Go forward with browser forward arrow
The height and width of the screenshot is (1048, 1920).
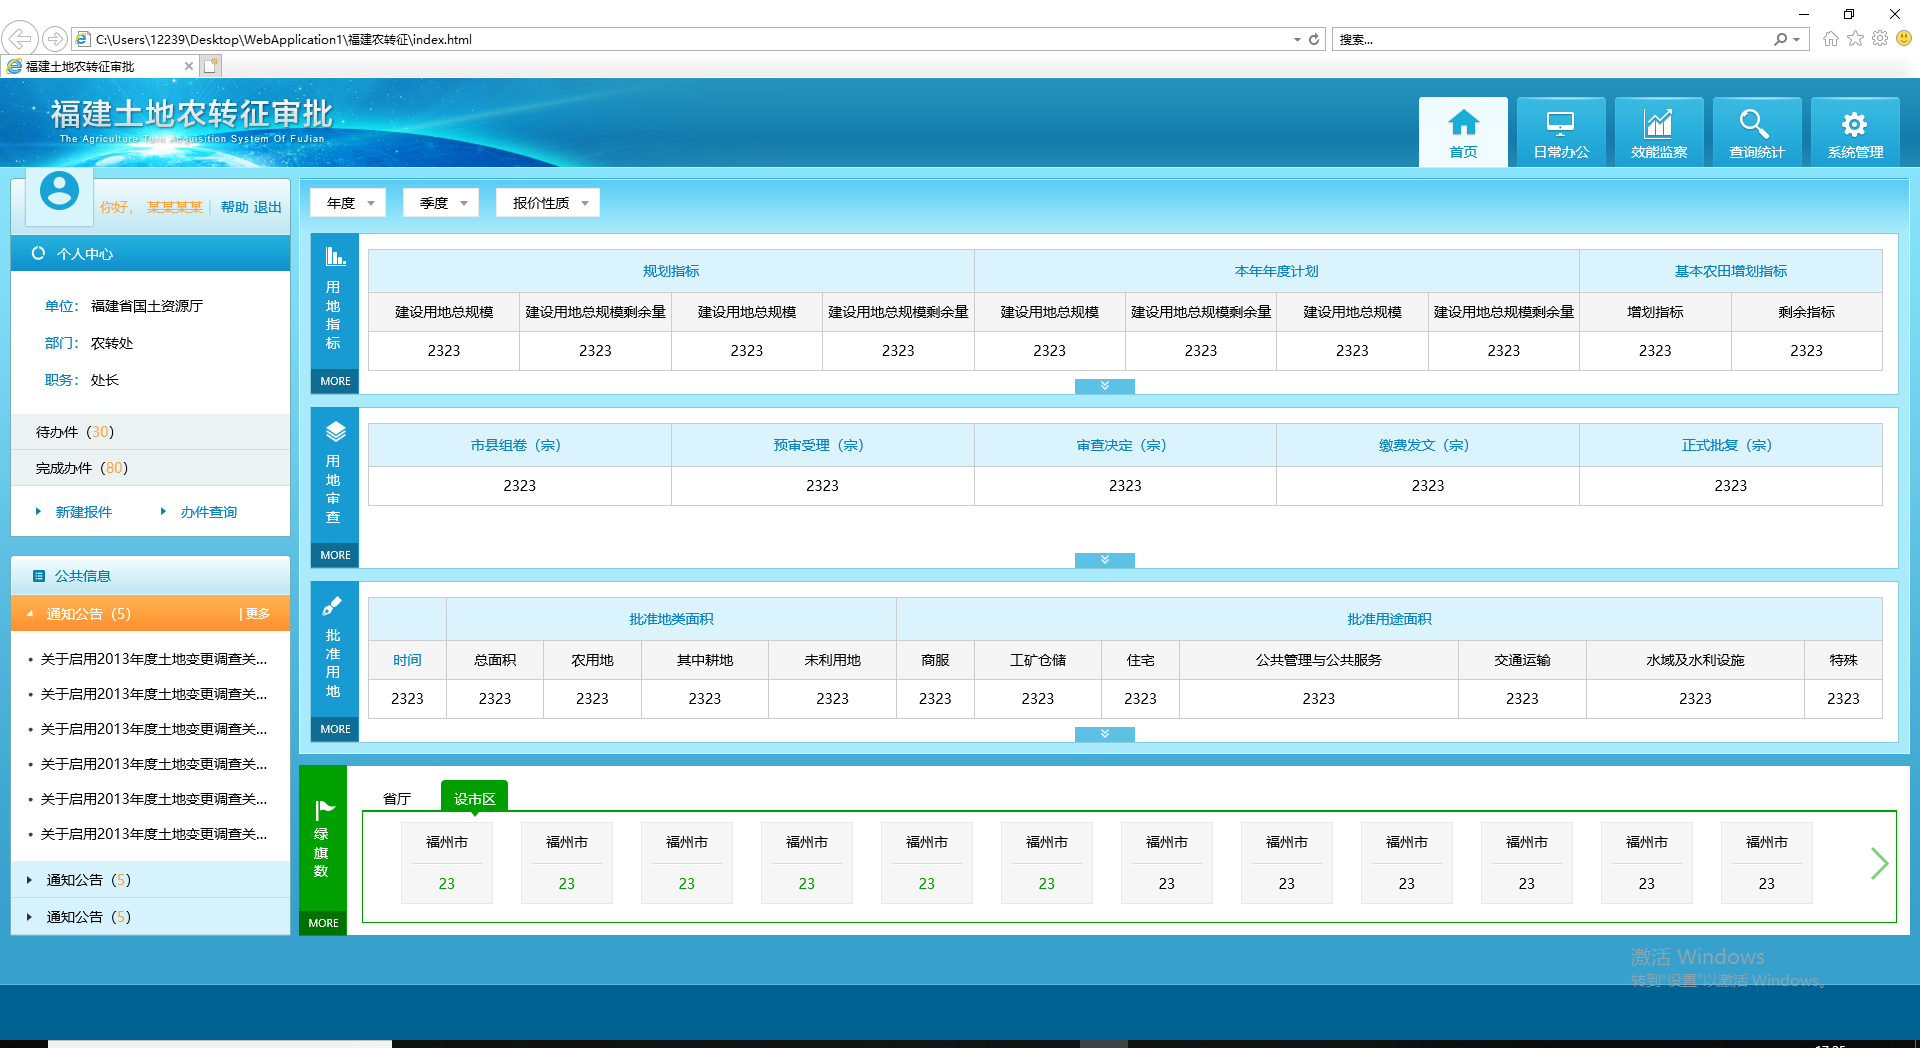tap(55, 39)
